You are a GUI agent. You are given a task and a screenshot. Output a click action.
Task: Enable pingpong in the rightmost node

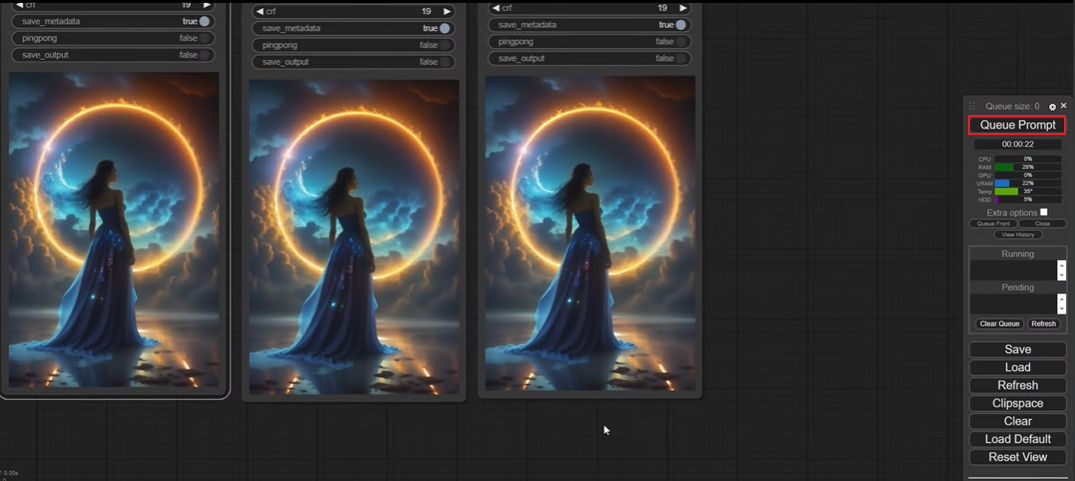point(680,42)
